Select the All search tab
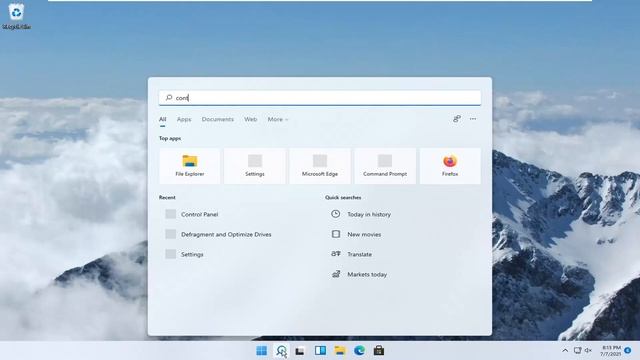The width and height of the screenshot is (640, 360). (x=162, y=119)
